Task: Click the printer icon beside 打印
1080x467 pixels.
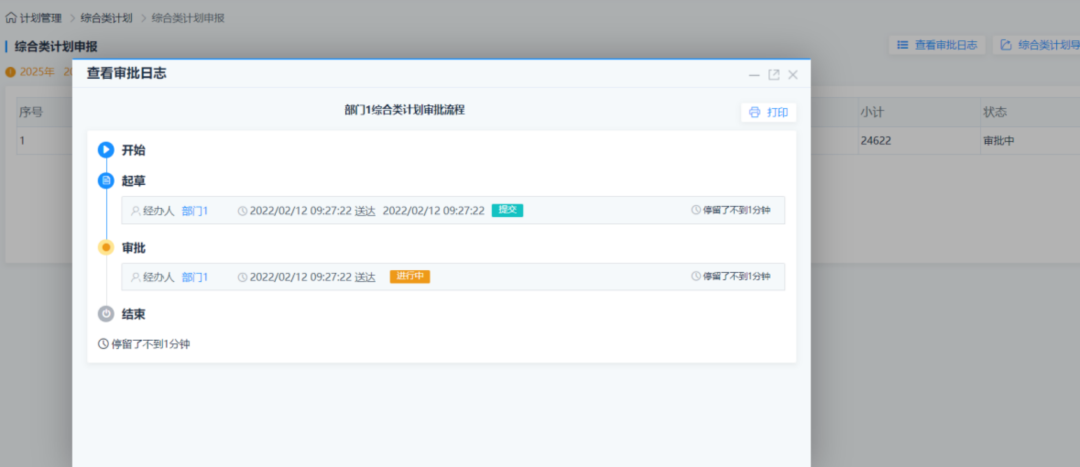Action: pyautogui.click(x=755, y=112)
